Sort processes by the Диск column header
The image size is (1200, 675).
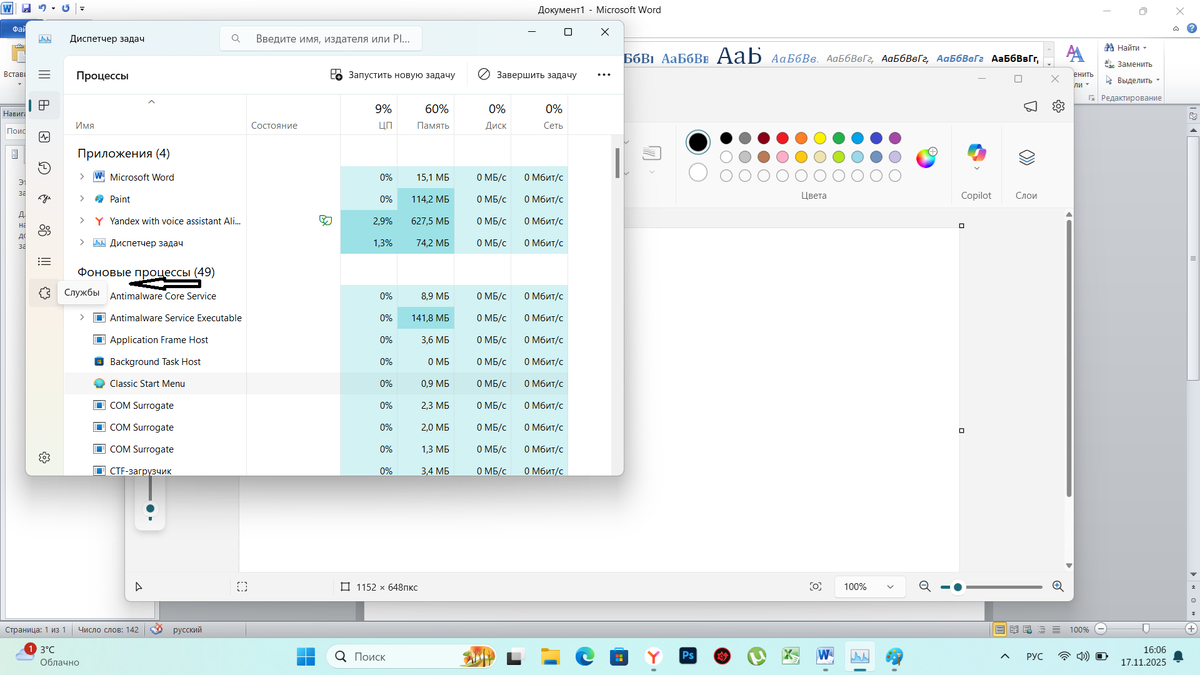coord(482,115)
